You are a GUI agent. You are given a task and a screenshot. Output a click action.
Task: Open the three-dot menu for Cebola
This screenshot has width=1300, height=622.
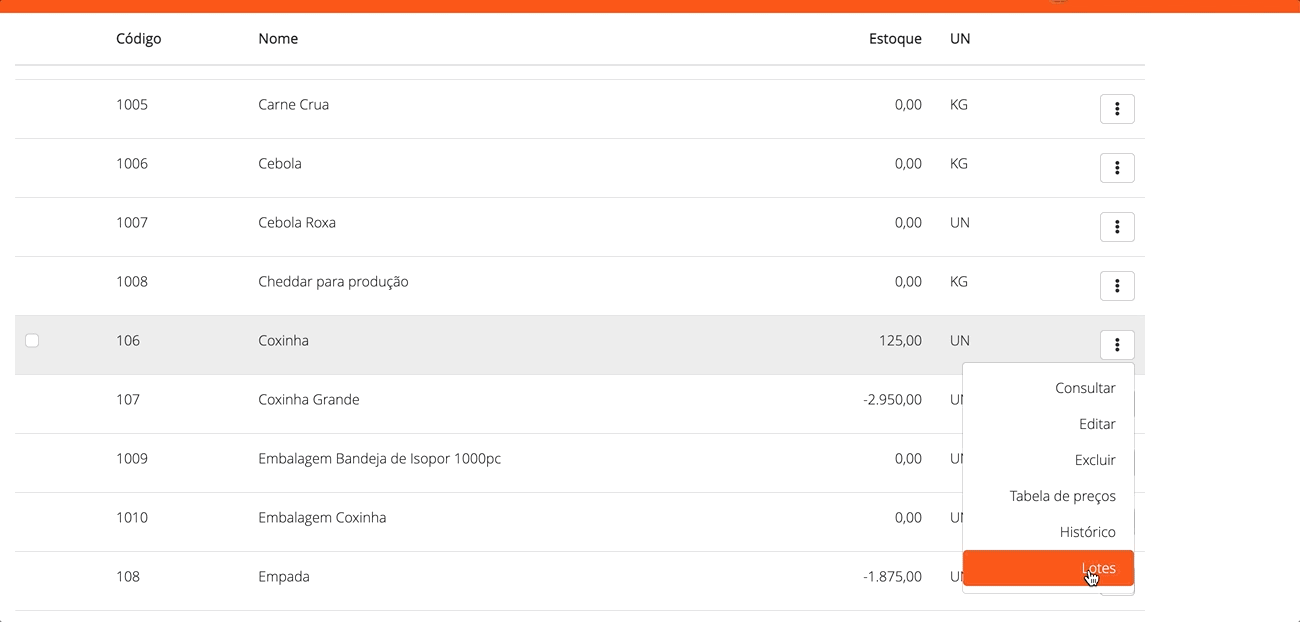pyautogui.click(x=1116, y=168)
